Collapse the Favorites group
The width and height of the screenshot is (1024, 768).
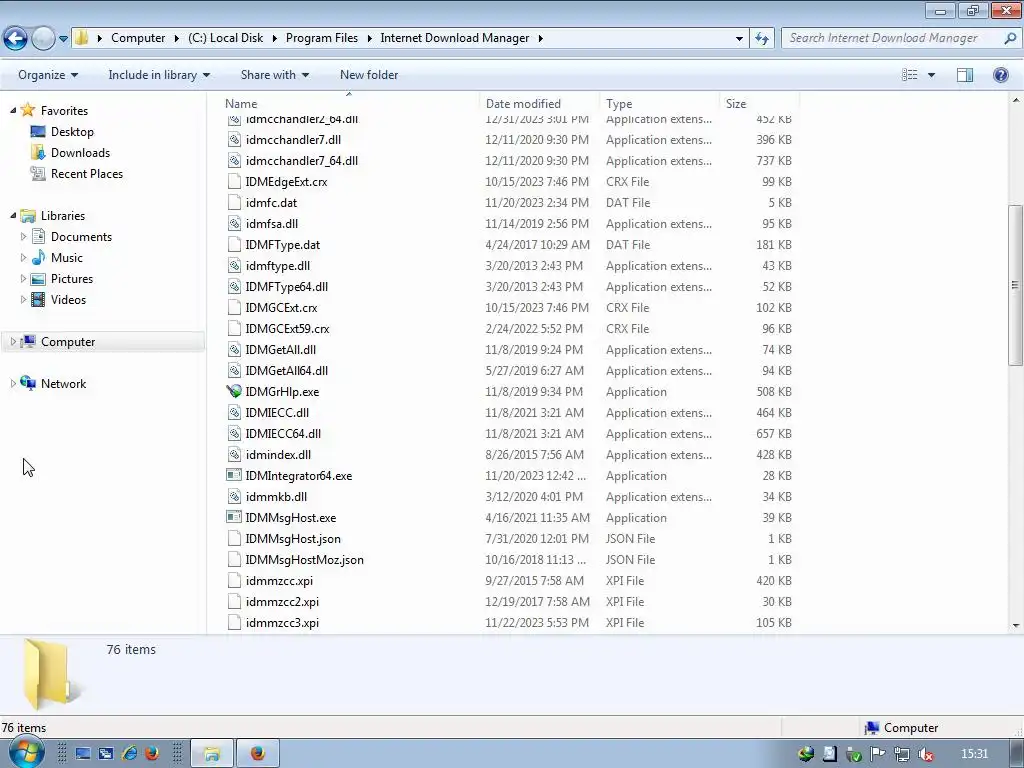coord(13,110)
